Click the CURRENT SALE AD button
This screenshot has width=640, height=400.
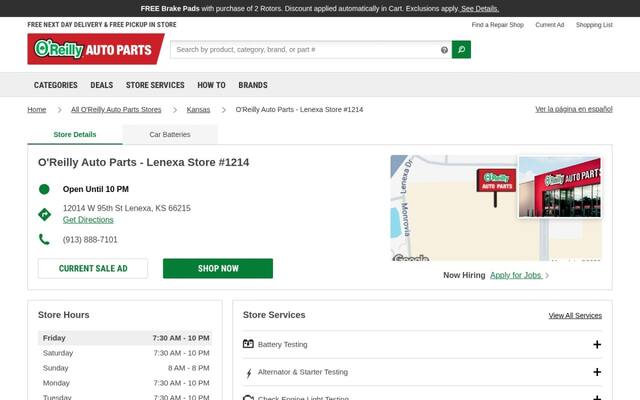93,268
